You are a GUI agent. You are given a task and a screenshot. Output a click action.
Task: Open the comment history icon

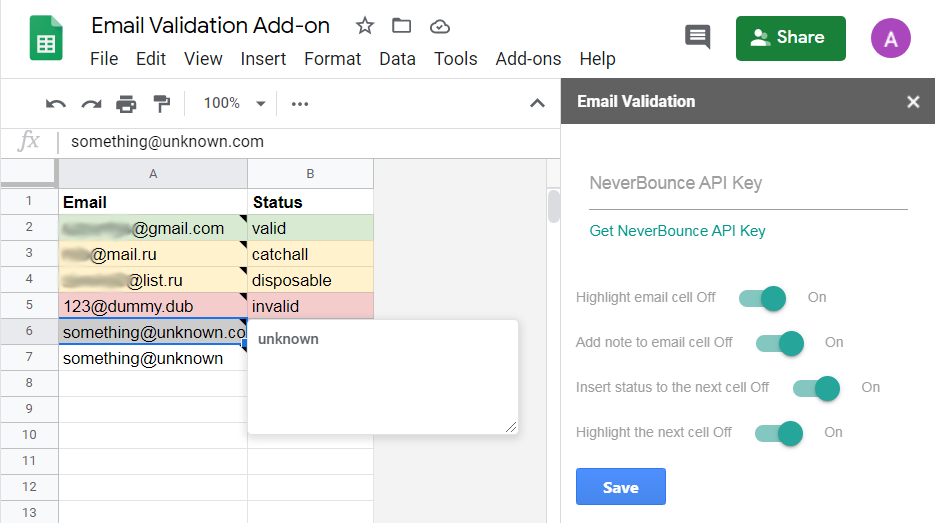coord(697,38)
